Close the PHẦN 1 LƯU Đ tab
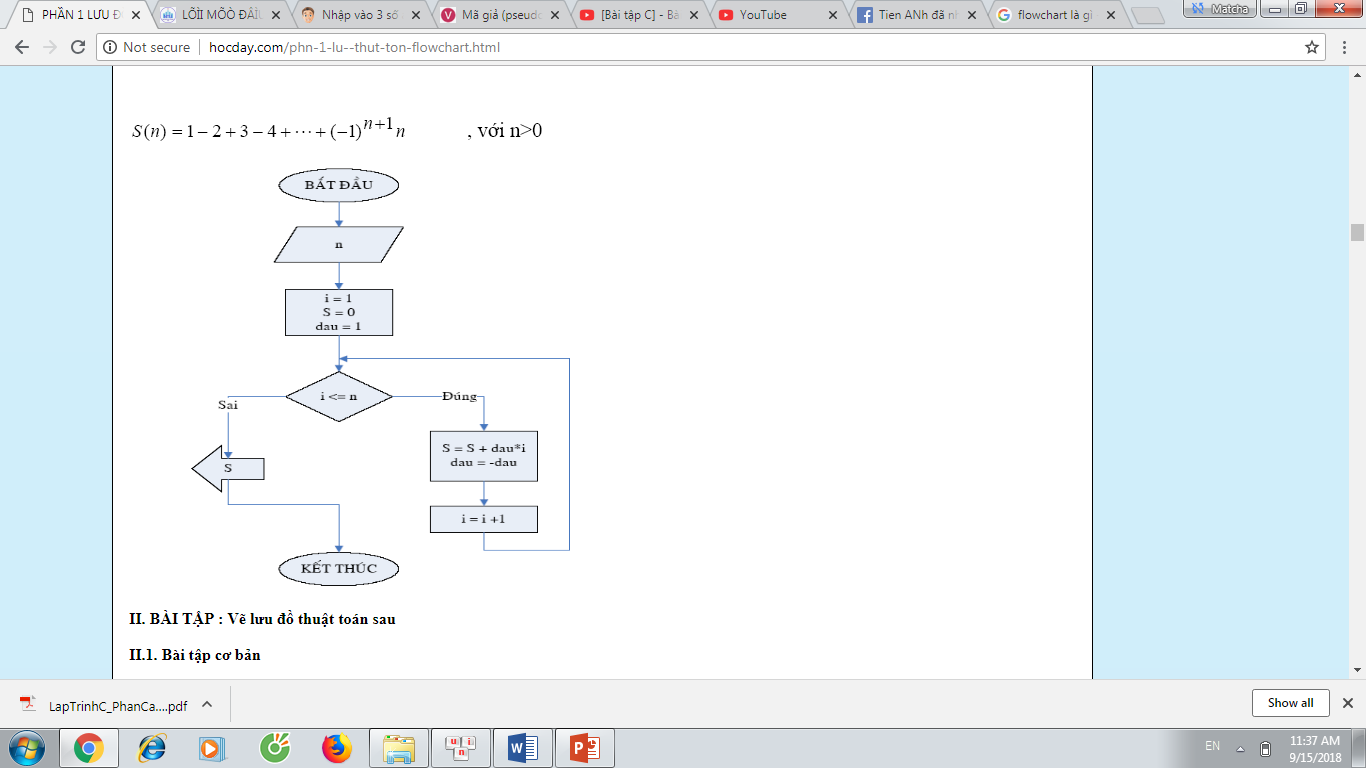1366x768 pixels. pyautogui.click(x=136, y=16)
